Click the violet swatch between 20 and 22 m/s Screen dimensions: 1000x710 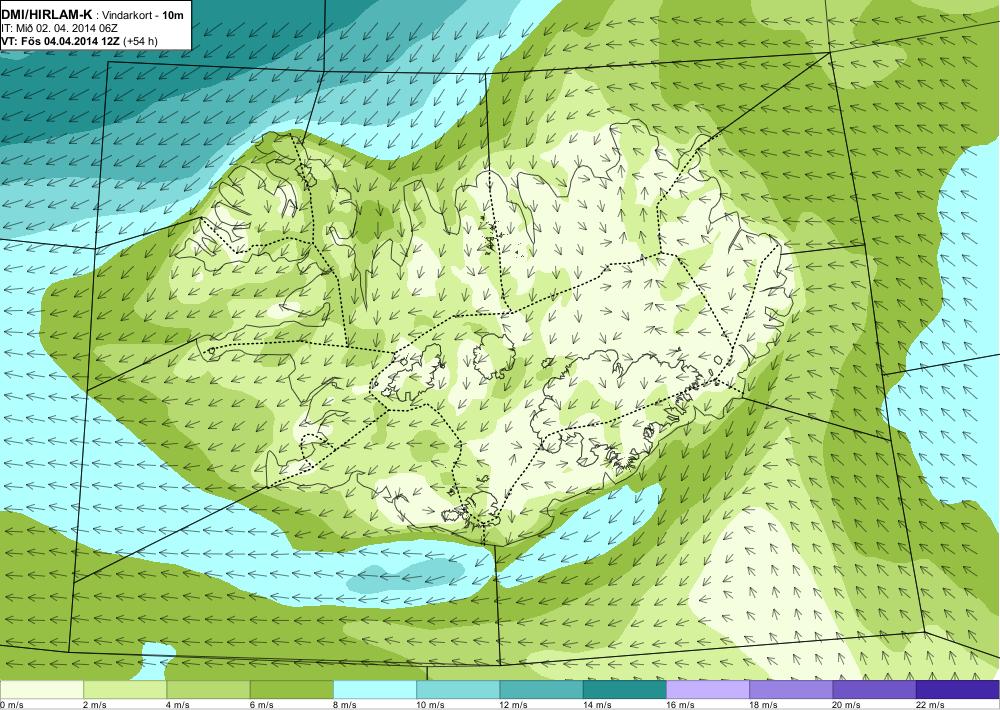click(x=874, y=690)
